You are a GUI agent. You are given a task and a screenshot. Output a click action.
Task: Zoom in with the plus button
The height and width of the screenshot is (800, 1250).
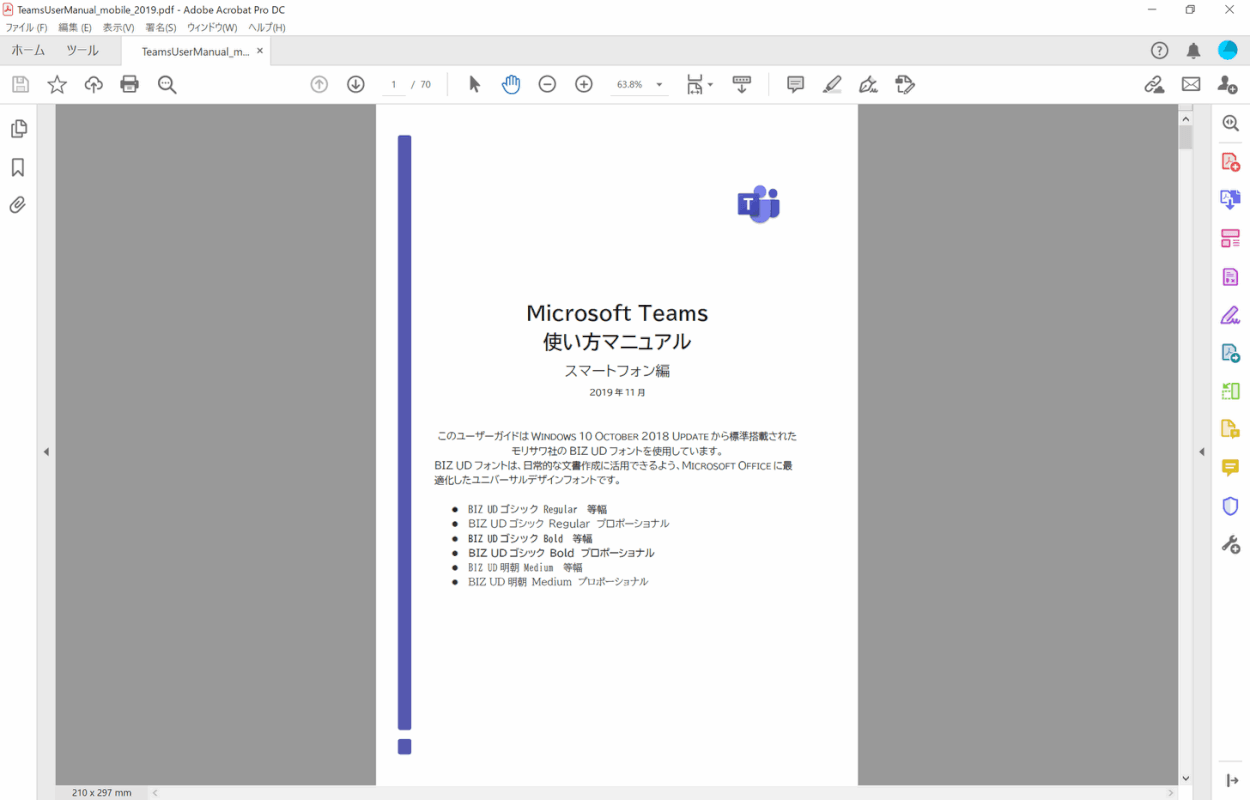[x=584, y=85]
